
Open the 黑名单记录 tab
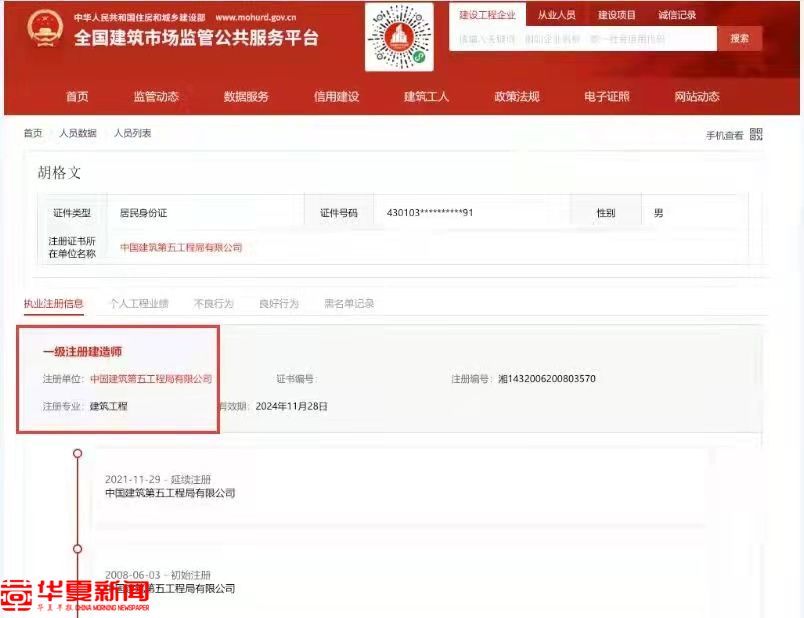(349, 303)
